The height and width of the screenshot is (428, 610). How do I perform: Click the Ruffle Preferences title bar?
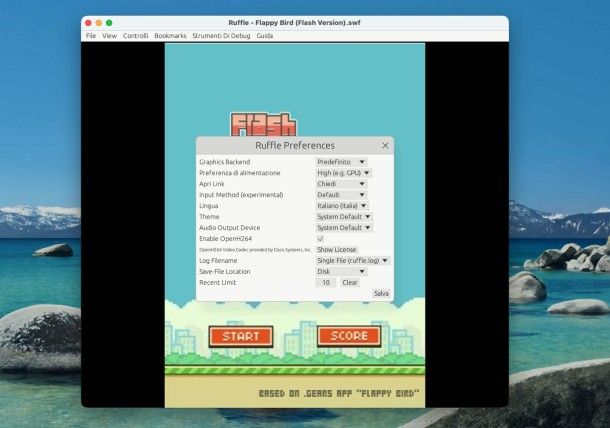click(x=295, y=145)
